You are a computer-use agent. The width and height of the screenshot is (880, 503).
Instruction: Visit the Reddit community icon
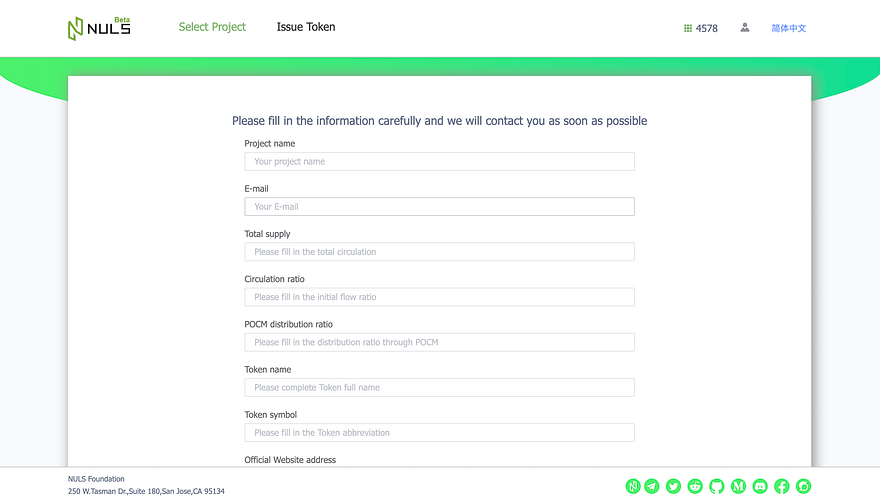coord(695,486)
